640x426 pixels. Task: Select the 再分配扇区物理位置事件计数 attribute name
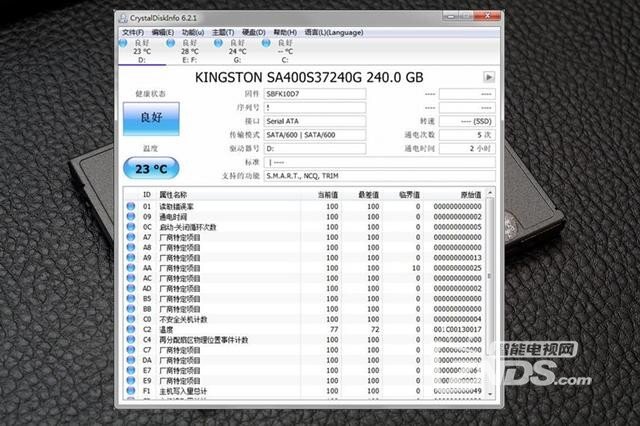tap(203, 340)
